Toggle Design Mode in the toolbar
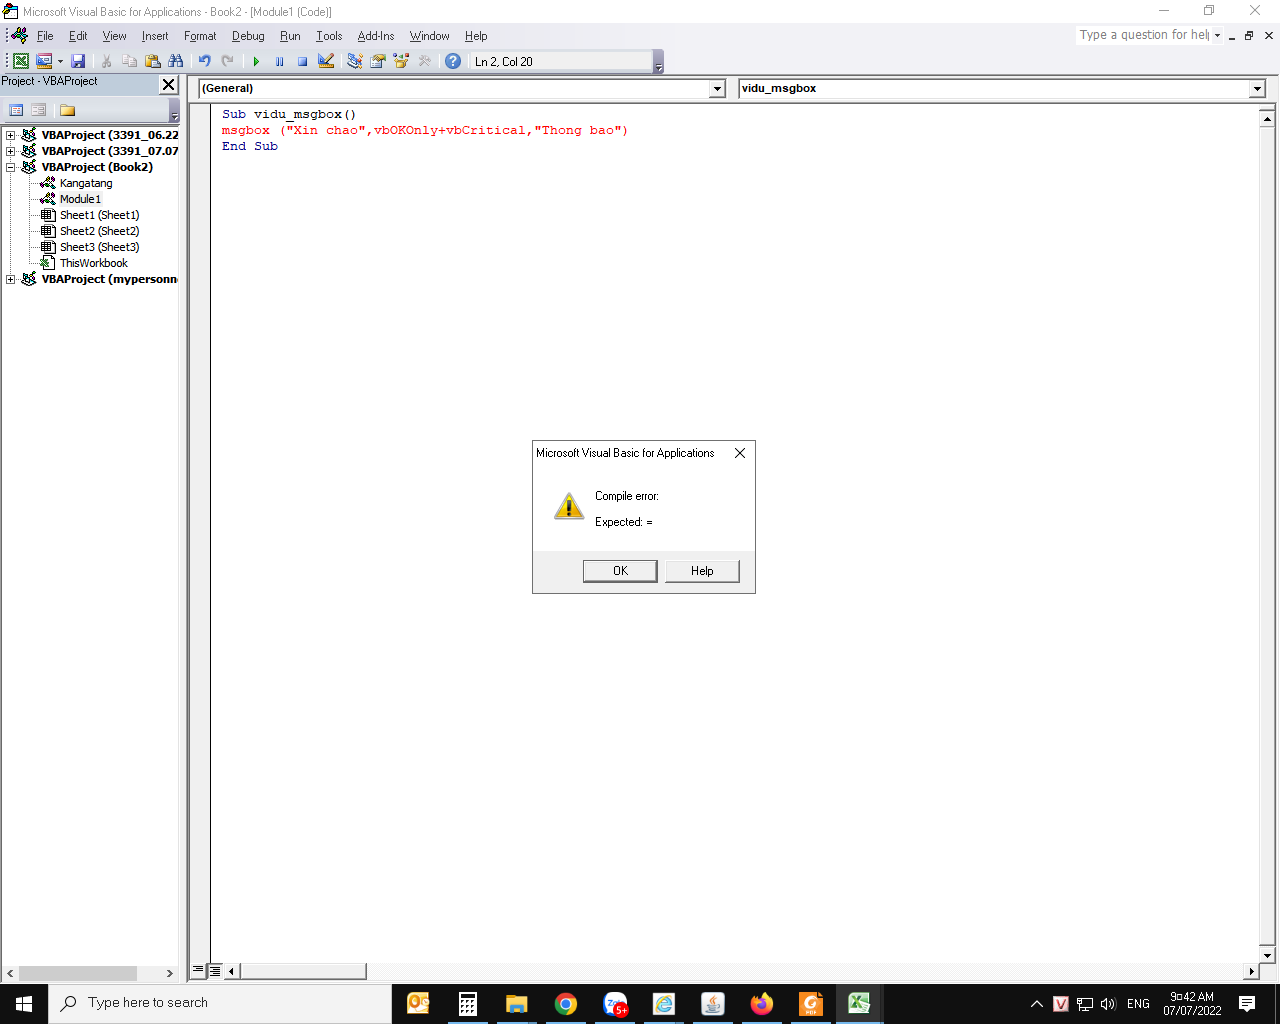Screen dimensions: 1280x1024 pos(326,61)
